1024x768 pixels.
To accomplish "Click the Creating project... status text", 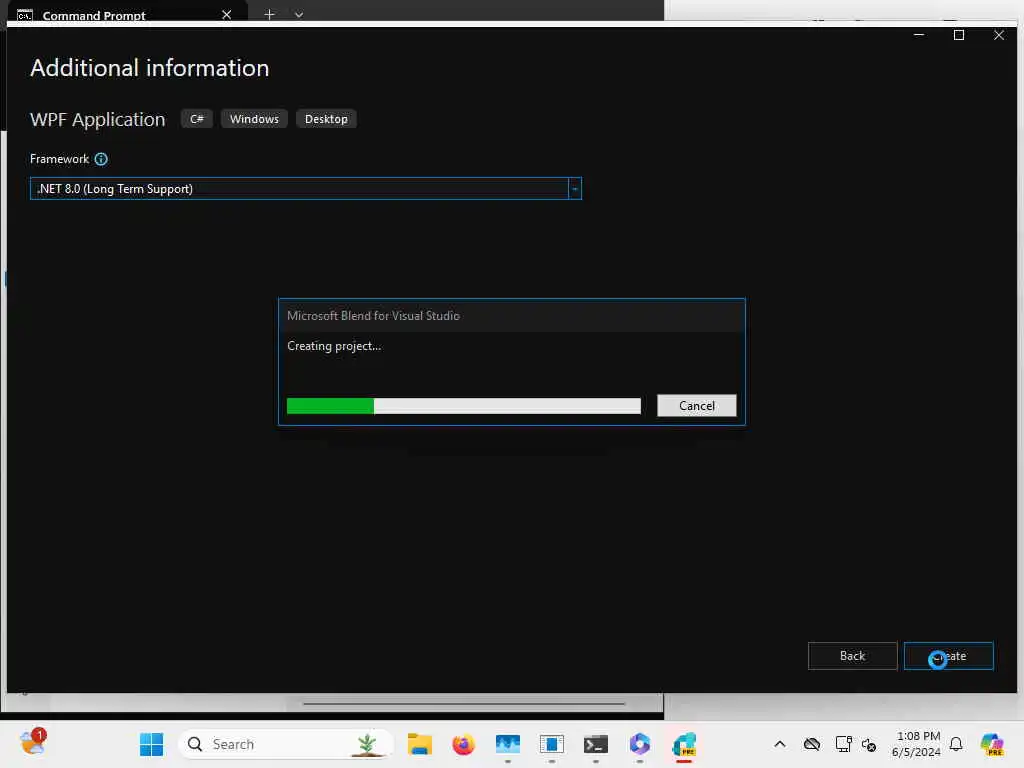I will (x=334, y=346).
